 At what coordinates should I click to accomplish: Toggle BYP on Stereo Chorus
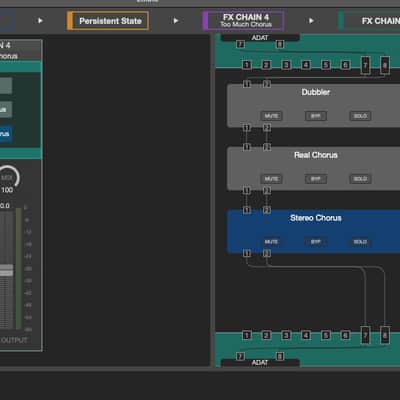point(316,242)
